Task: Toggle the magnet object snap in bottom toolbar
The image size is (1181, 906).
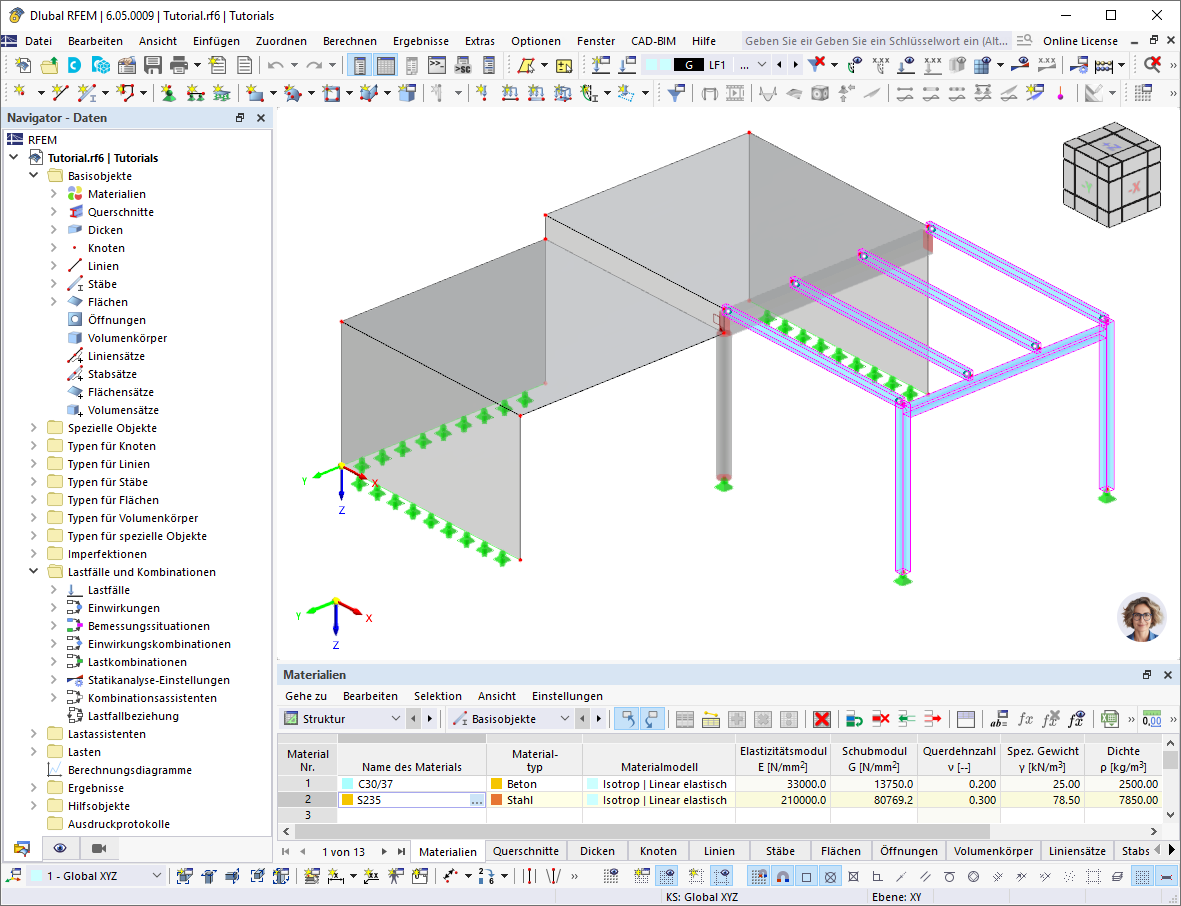Action: tap(783, 876)
